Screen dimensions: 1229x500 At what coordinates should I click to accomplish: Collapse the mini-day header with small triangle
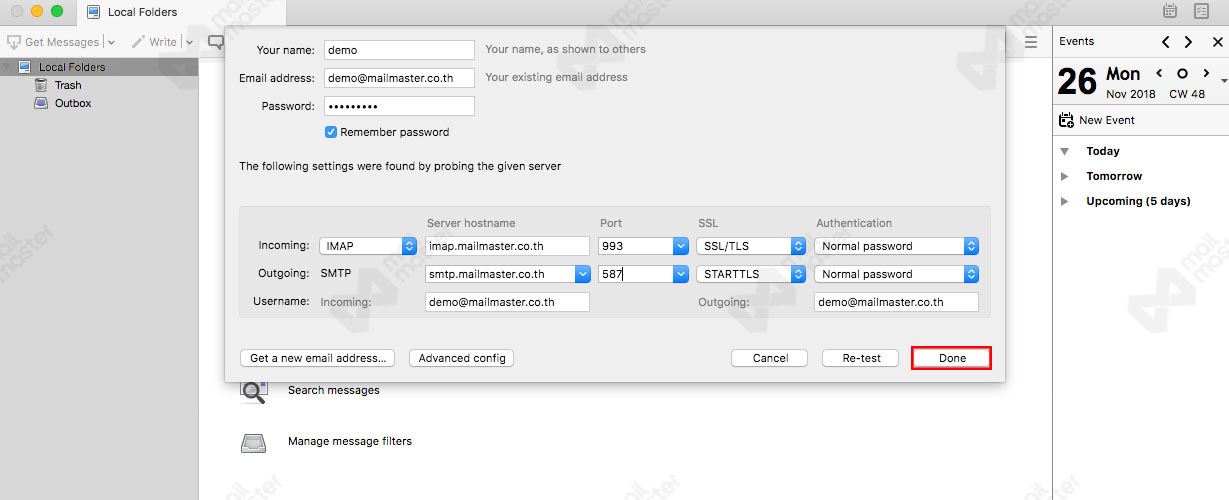click(x=1224, y=81)
